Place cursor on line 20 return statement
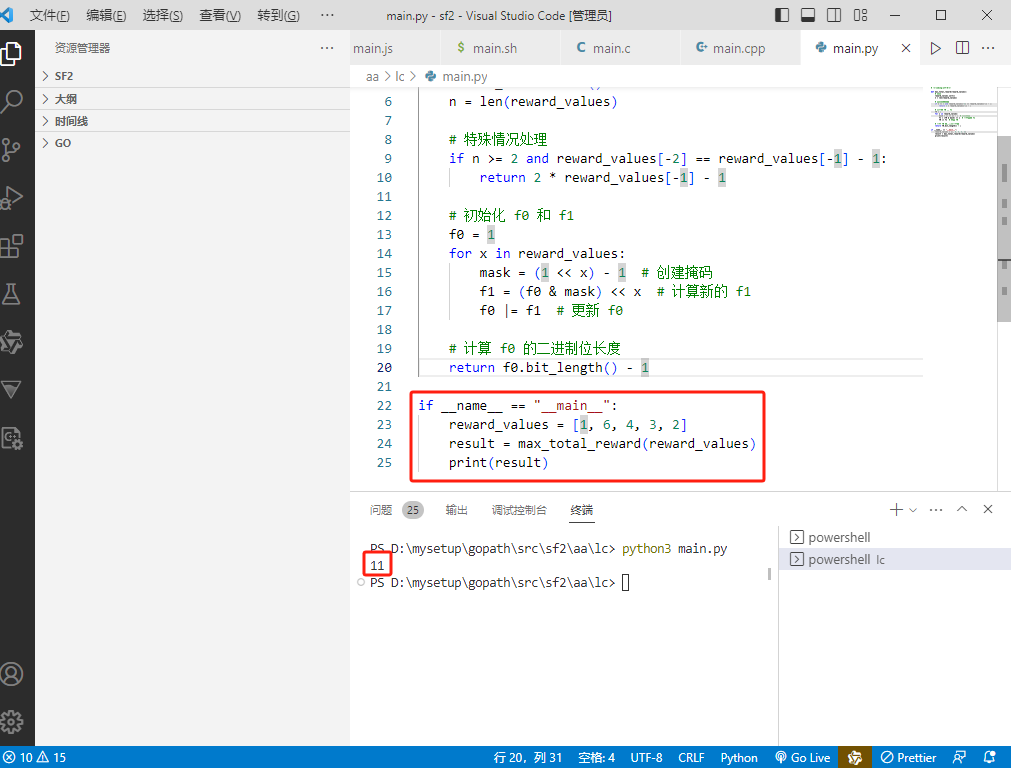 548,368
